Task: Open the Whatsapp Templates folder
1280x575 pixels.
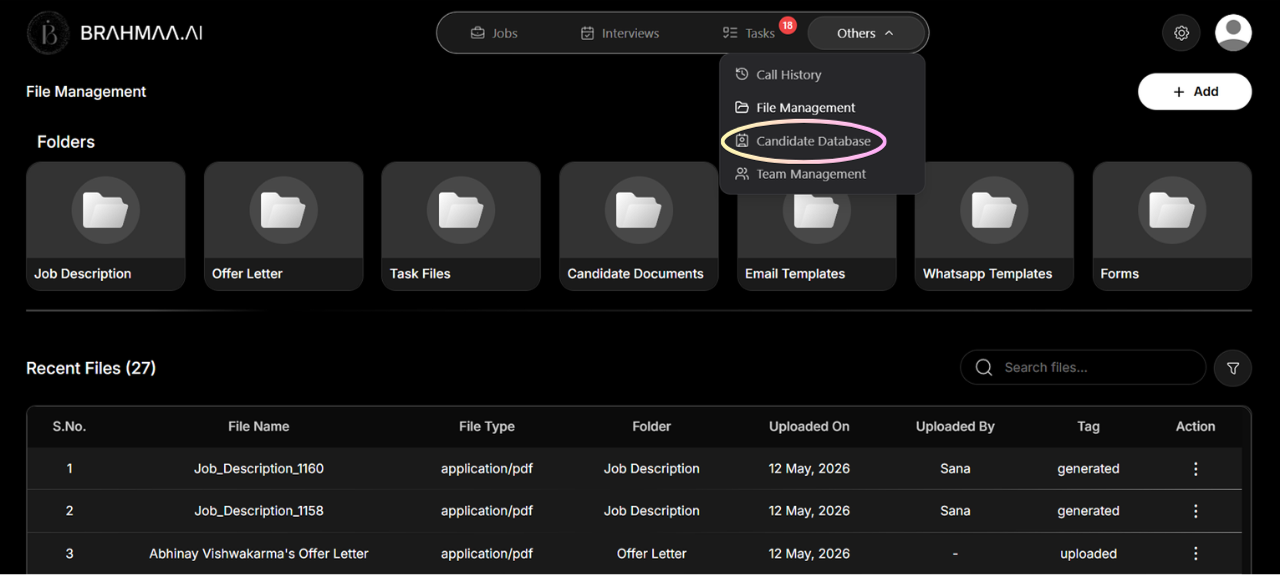Action: click(x=994, y=226)
